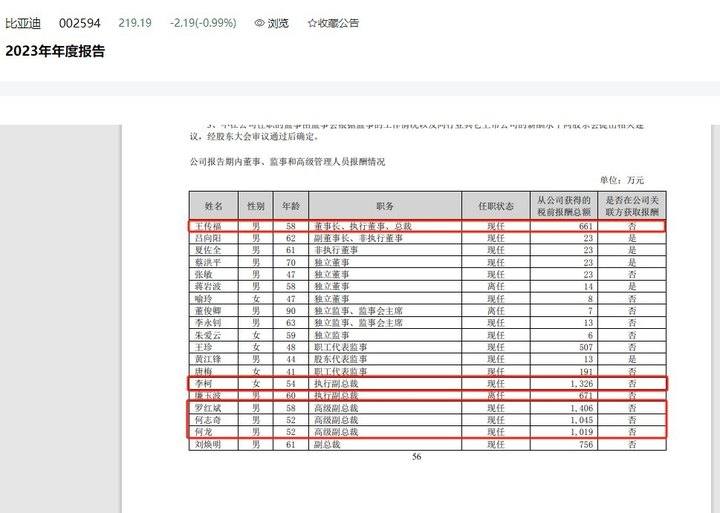Click the remuneration value 671
This screenshot has height=513, width=720.
pos(585,395)
